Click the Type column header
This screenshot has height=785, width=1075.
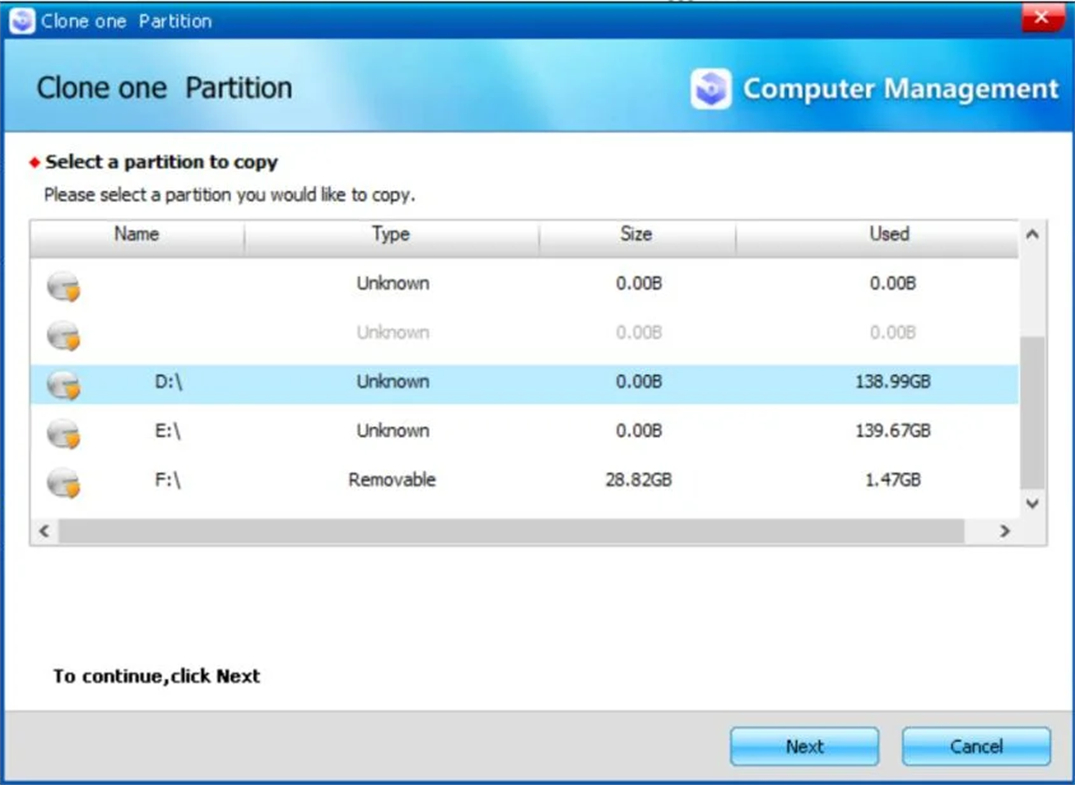click(391, 234)
